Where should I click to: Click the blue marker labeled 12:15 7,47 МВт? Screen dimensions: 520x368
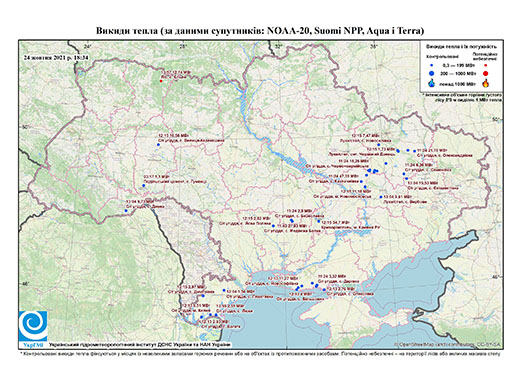pyautogui.click(x=379, y=145)
